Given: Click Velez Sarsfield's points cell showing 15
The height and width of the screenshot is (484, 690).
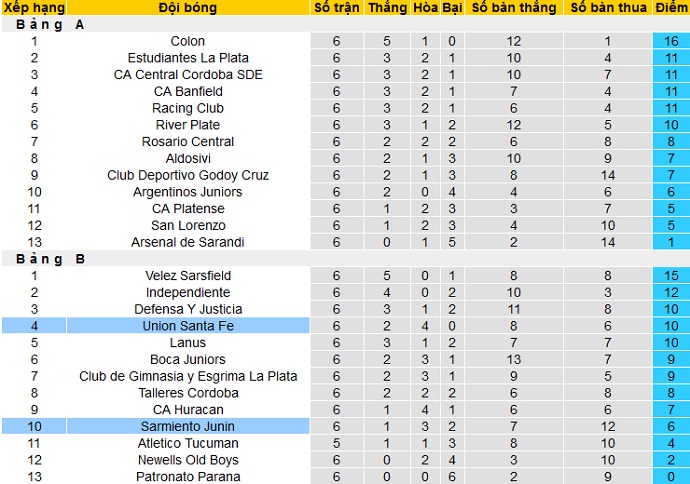Looking at the screenshot, I should coord(670,275).
